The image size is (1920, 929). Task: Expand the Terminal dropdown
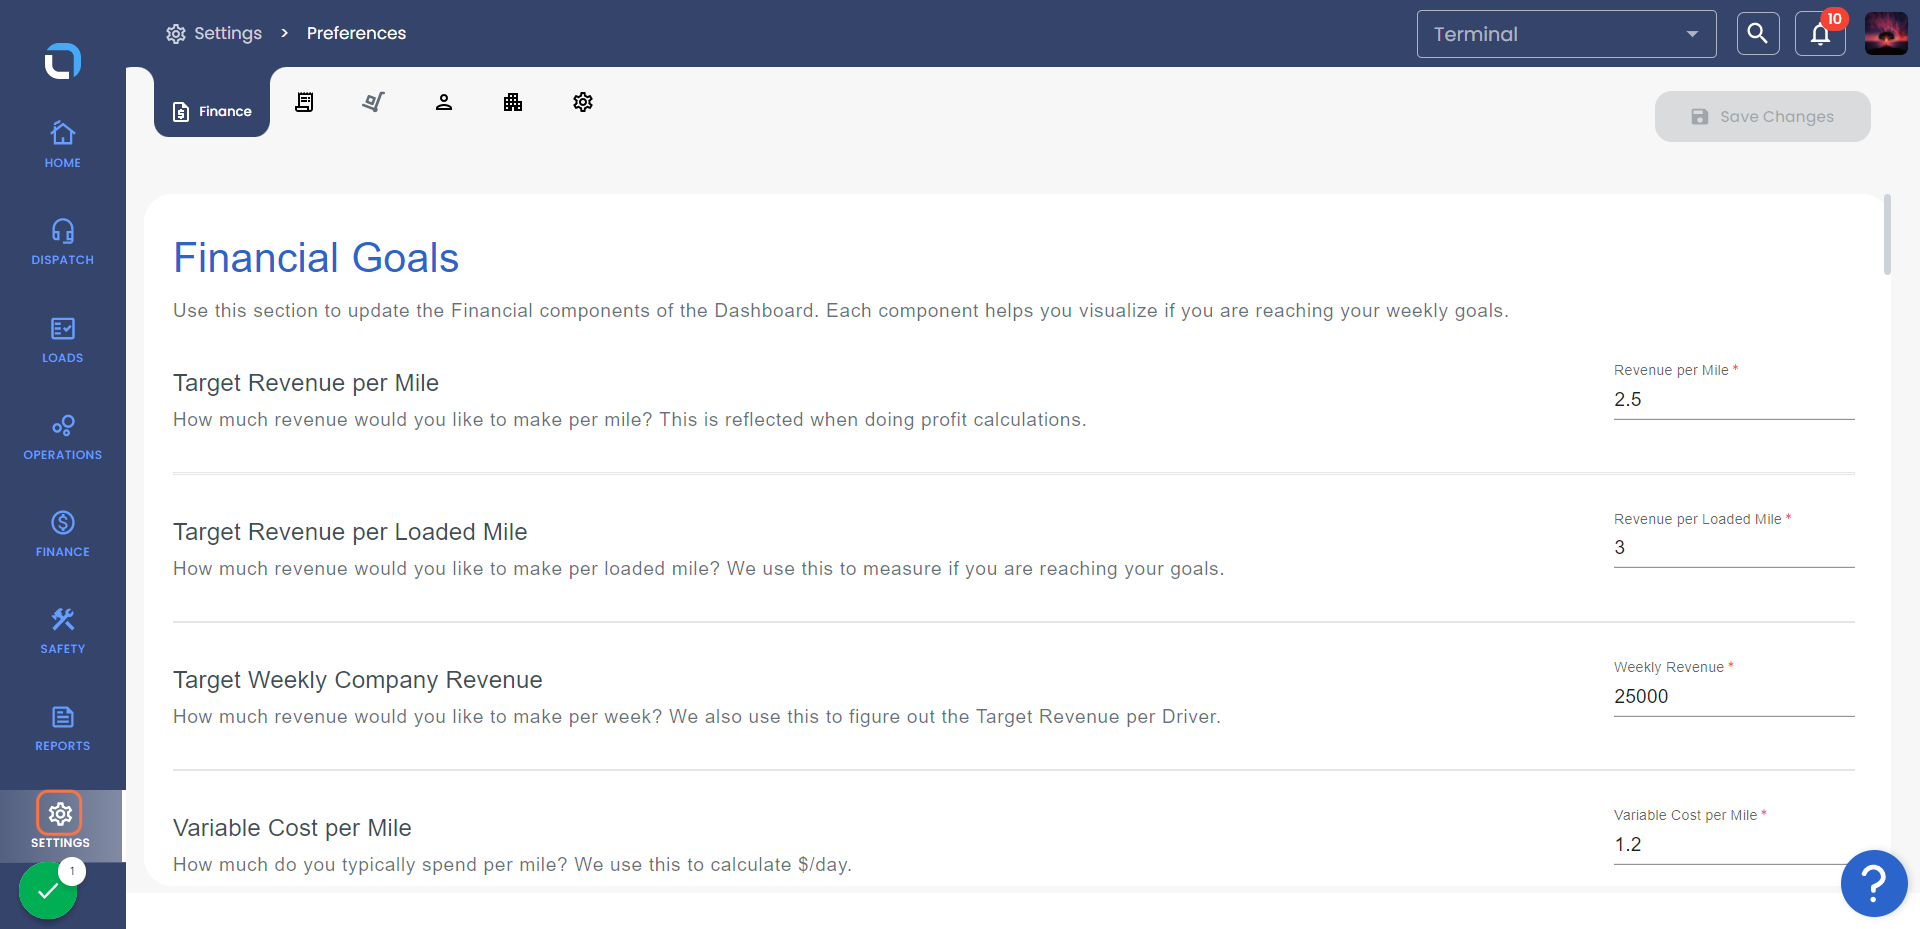click(x=1566, y=34)
